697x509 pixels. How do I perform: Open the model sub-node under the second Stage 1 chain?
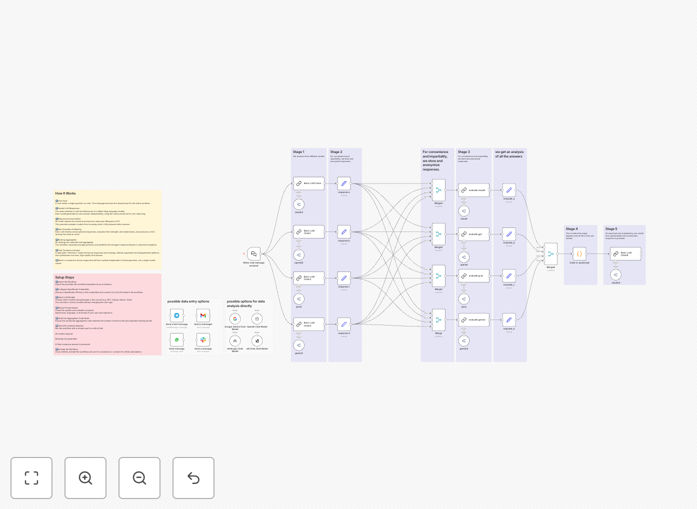coord(299,255)
